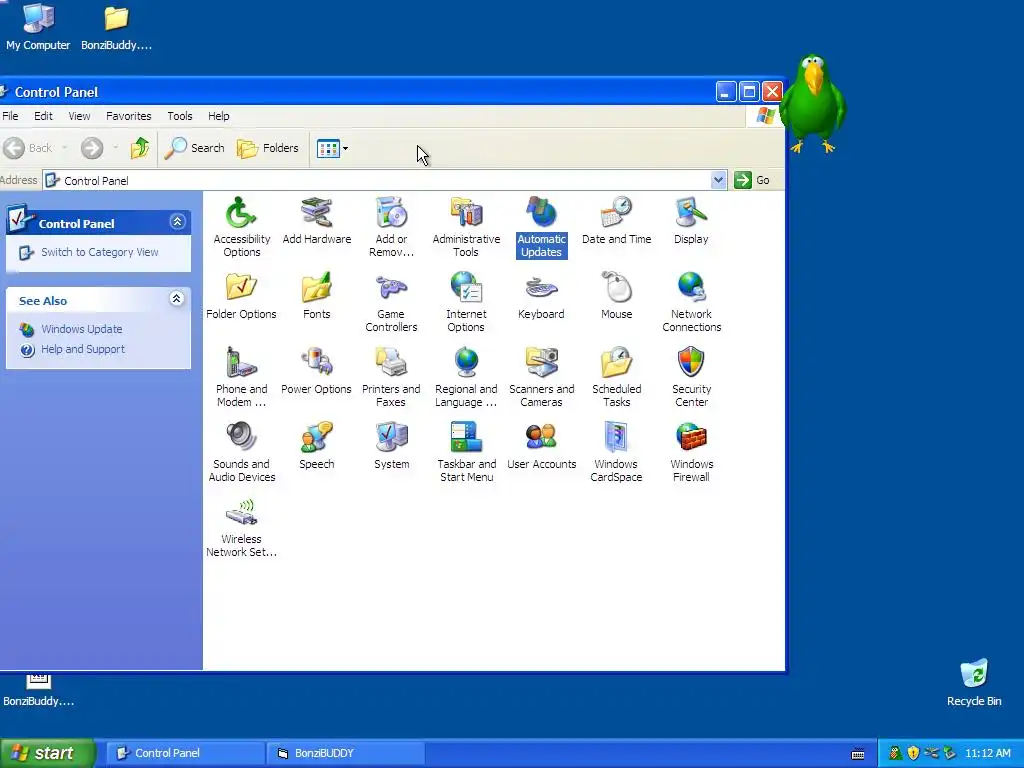Click the Go button

pos(752,180)
